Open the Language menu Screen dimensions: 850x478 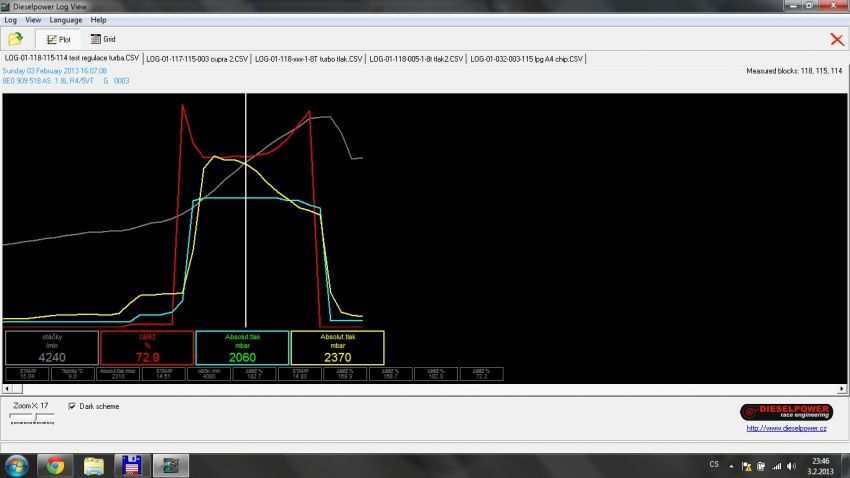point(65,20)
